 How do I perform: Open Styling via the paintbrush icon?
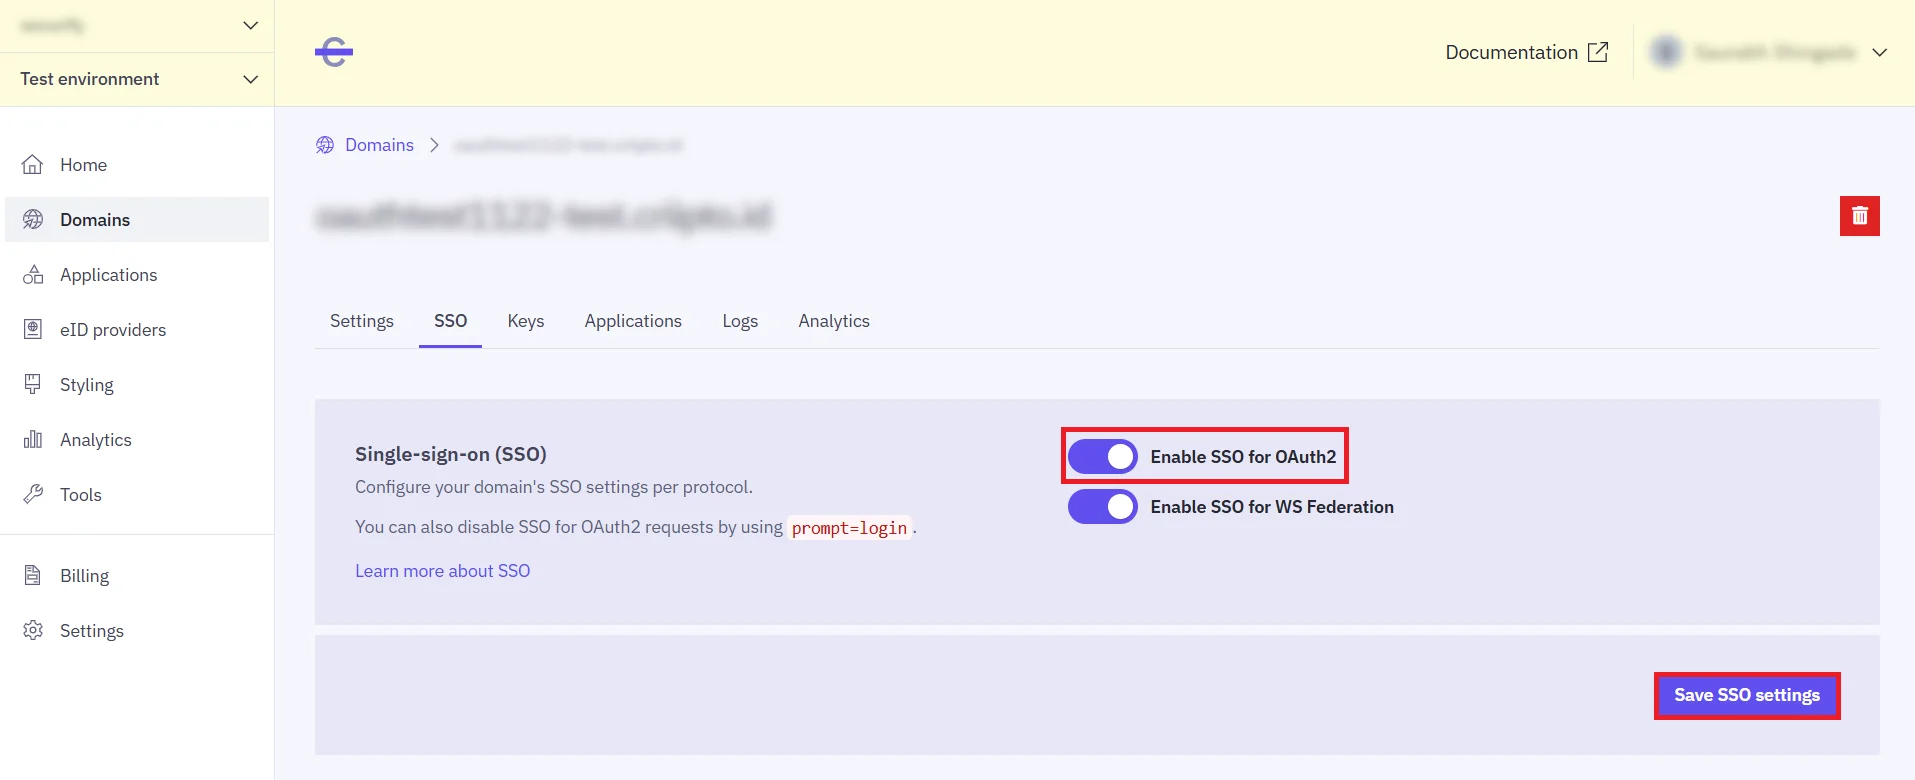coord(33,385)
